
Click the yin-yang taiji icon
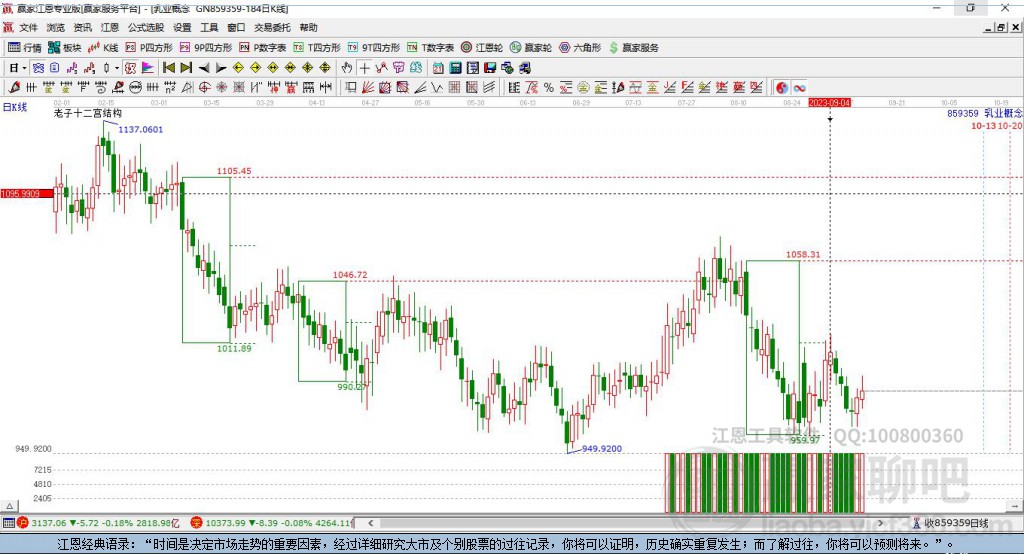[782, 88]
